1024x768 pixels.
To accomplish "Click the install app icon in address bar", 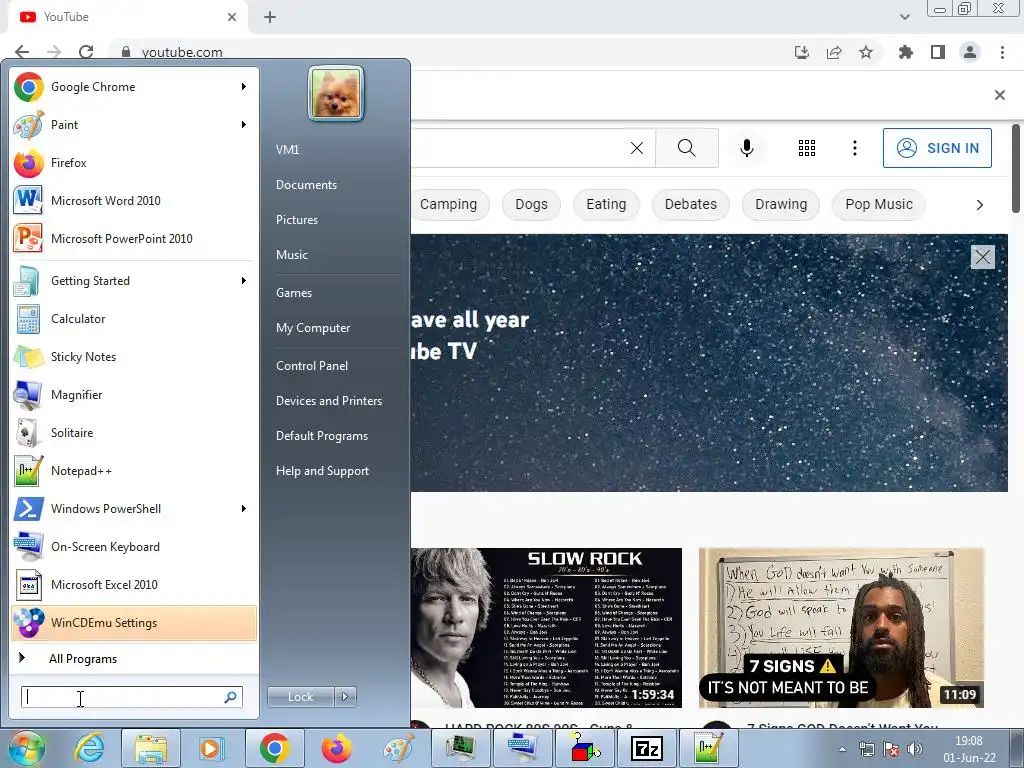I will click(x=802, y=52).
